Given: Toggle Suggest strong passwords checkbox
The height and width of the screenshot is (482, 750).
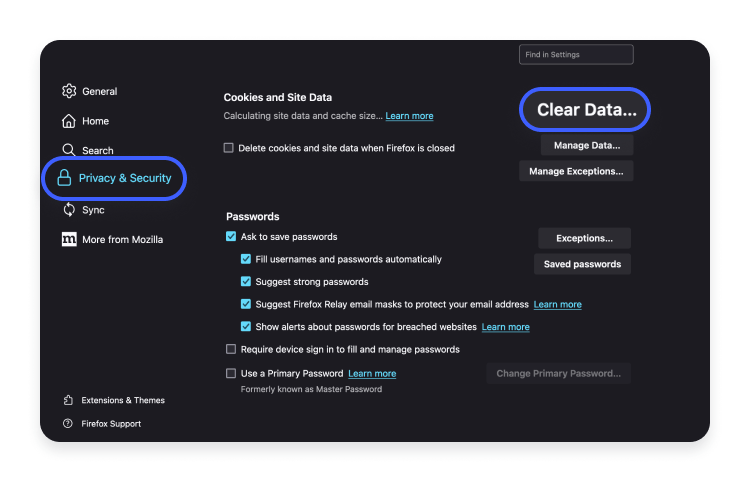Looking at the screenshot, I should [x=246, y=282].
